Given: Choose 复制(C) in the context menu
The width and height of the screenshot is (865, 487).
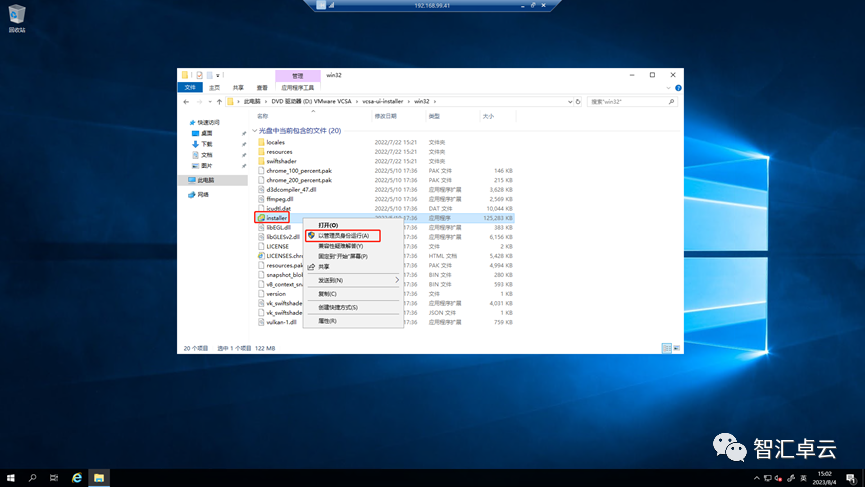Looking at the screenshot, I should pyautogui.click(x=327, y=294).
